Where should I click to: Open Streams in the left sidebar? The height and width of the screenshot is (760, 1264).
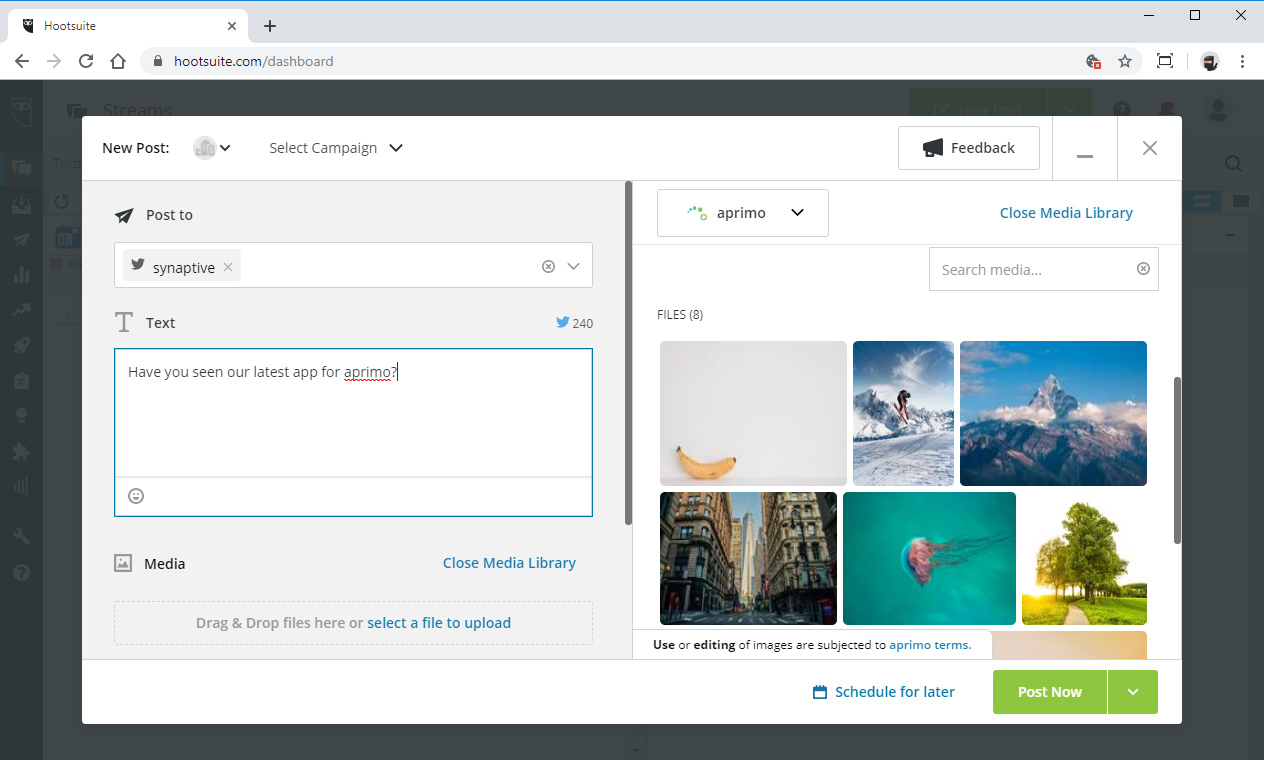pos(21,168)
